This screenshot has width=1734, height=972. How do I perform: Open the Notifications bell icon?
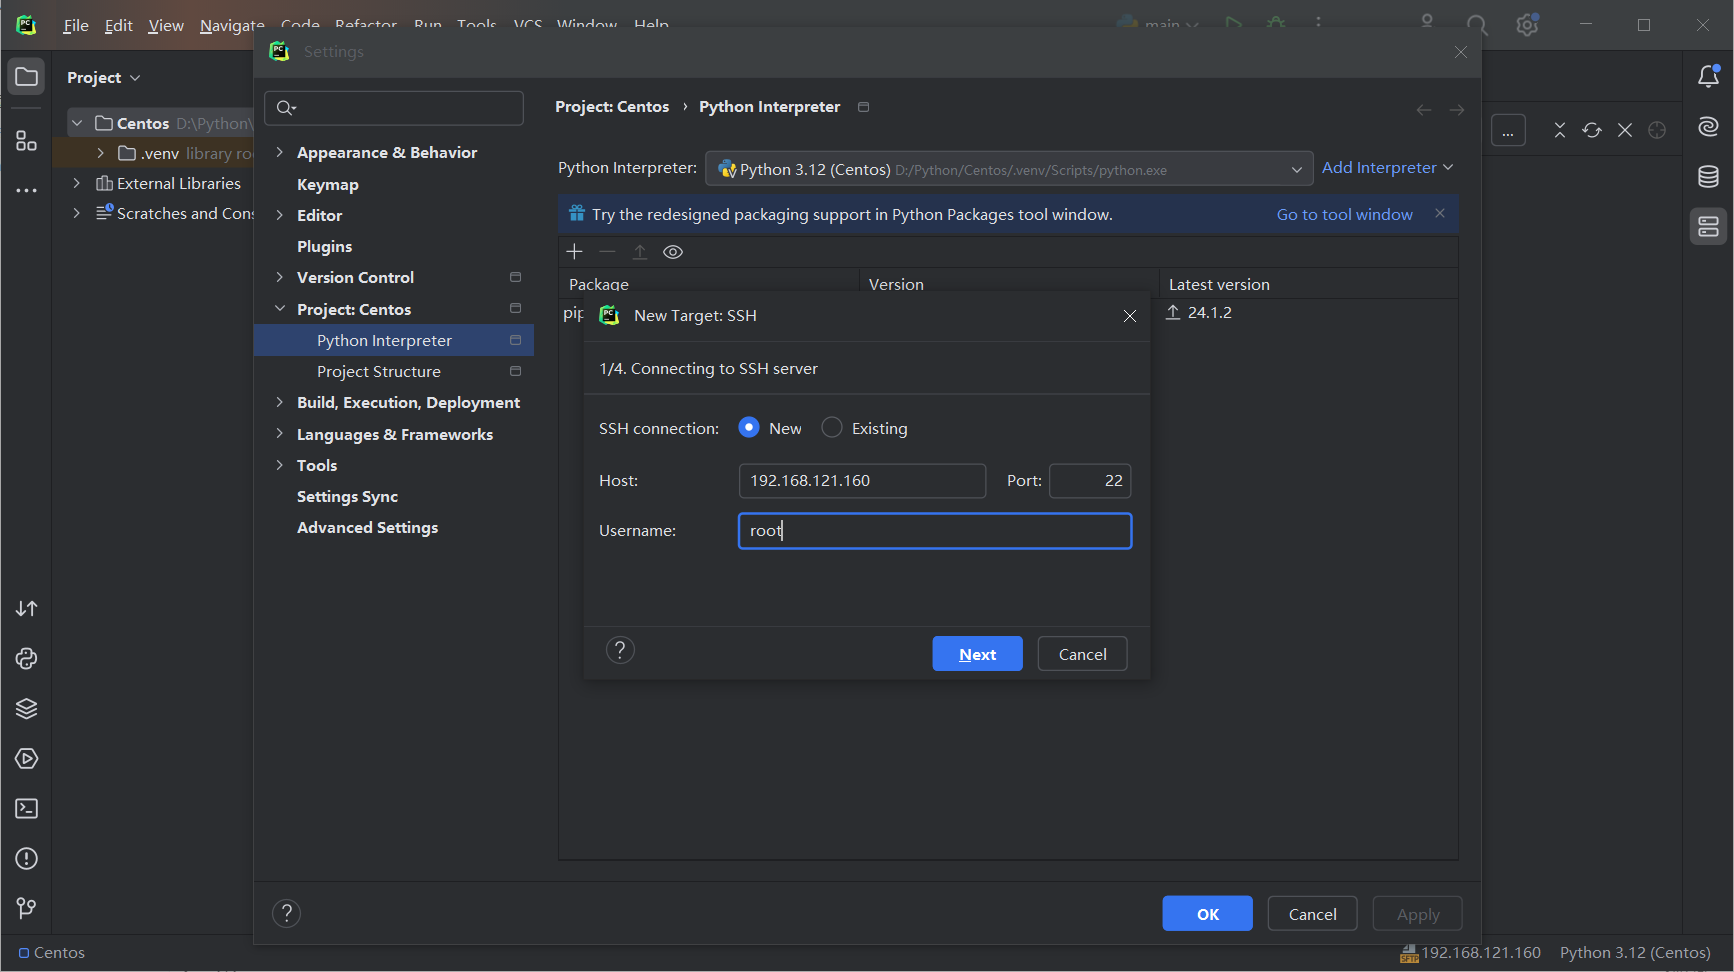[1708, 77]
